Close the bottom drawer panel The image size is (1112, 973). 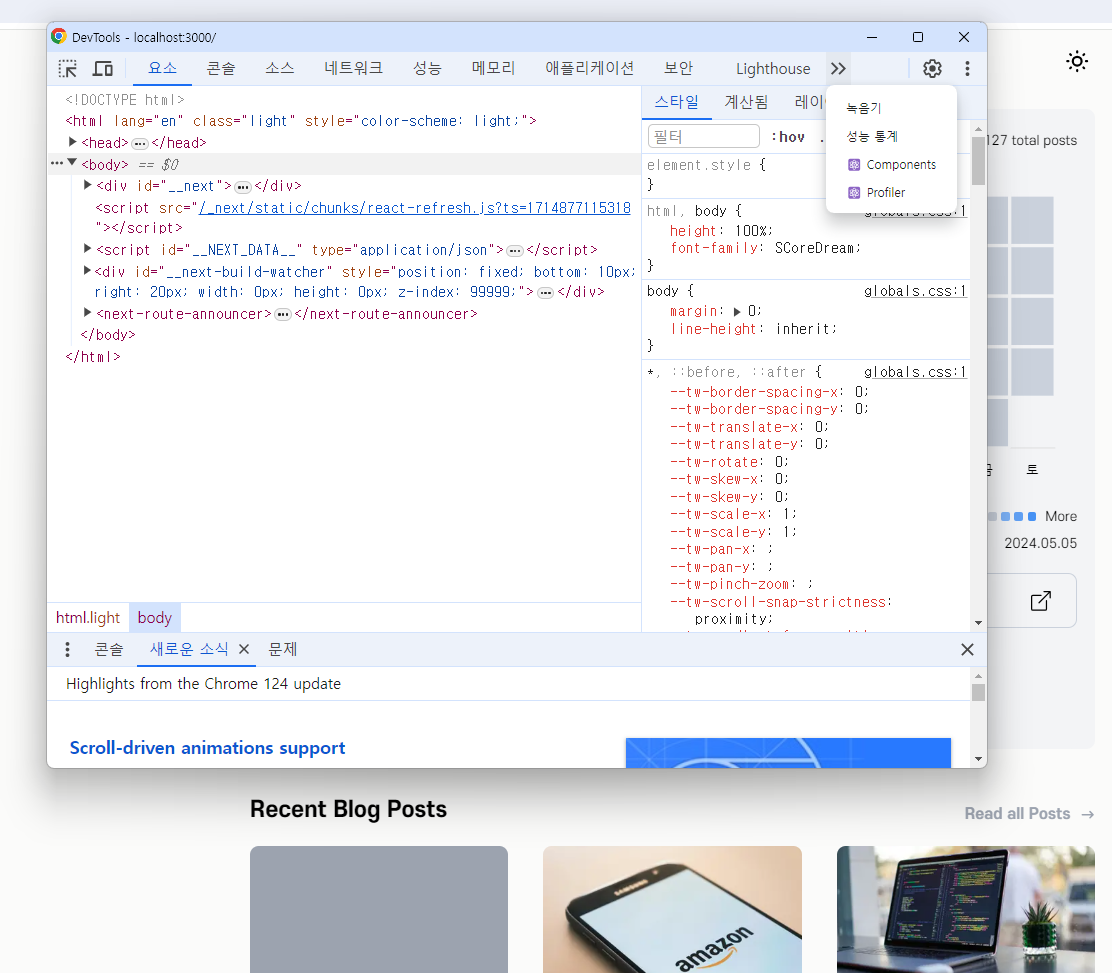(x=967, y=650)
